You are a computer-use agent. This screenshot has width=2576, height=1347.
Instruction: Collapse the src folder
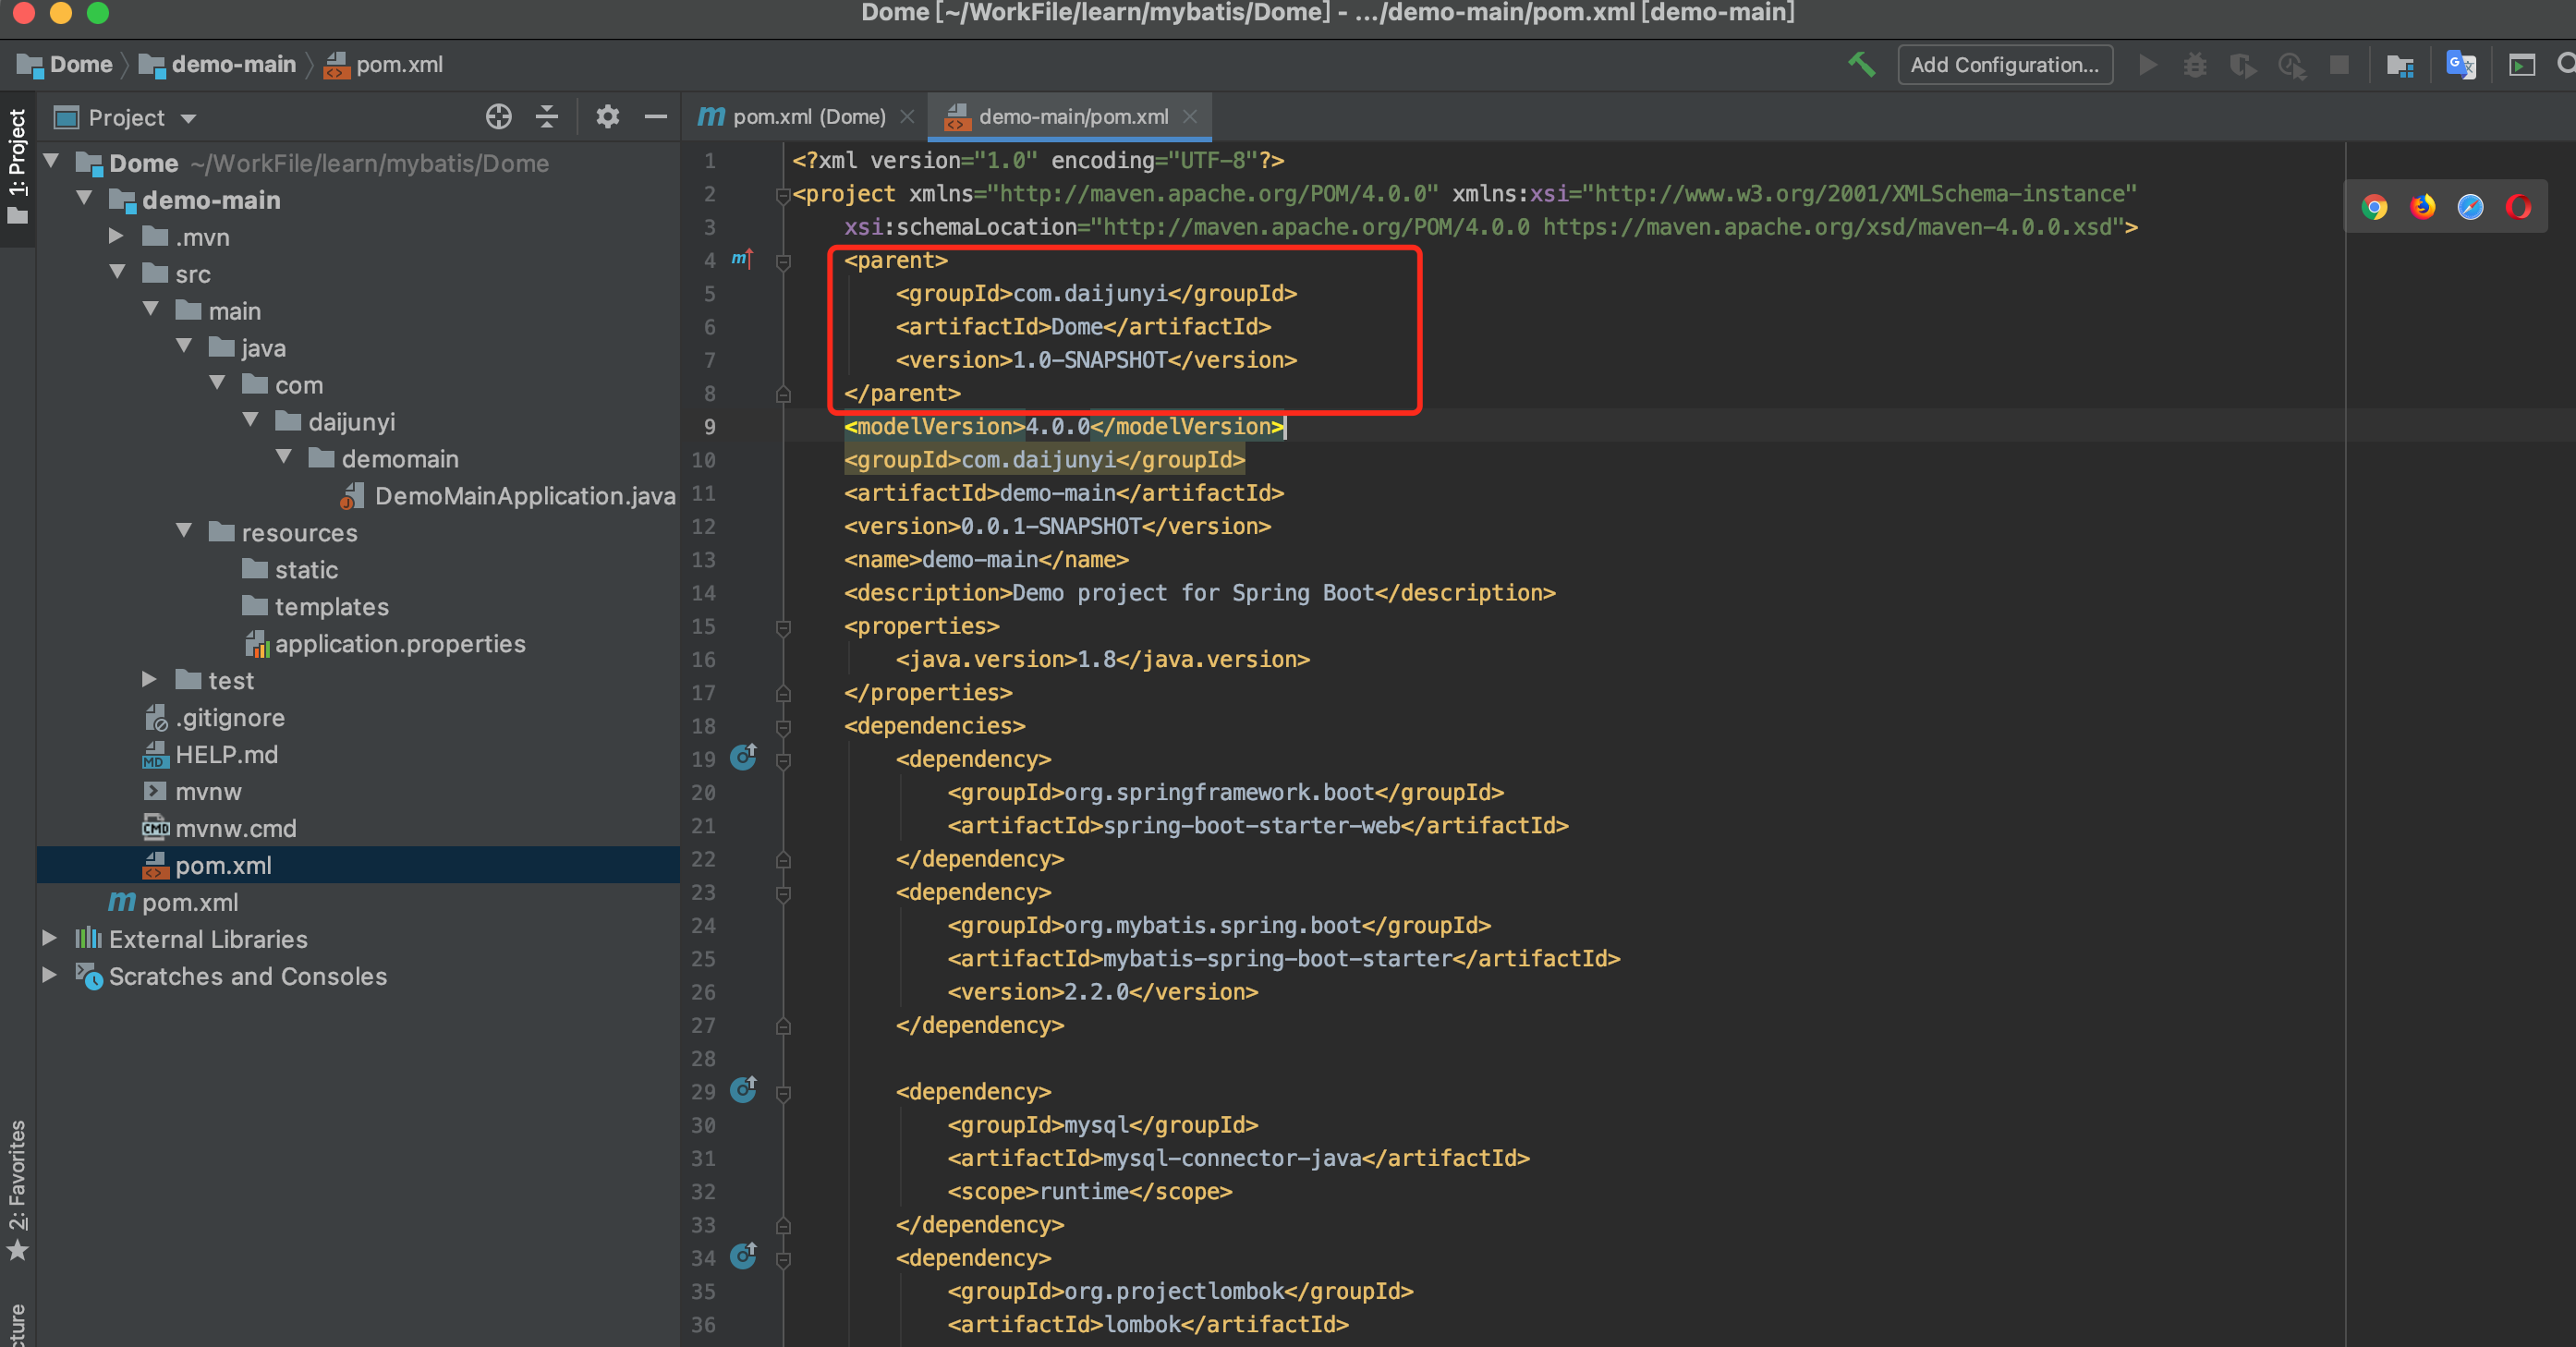117,273
